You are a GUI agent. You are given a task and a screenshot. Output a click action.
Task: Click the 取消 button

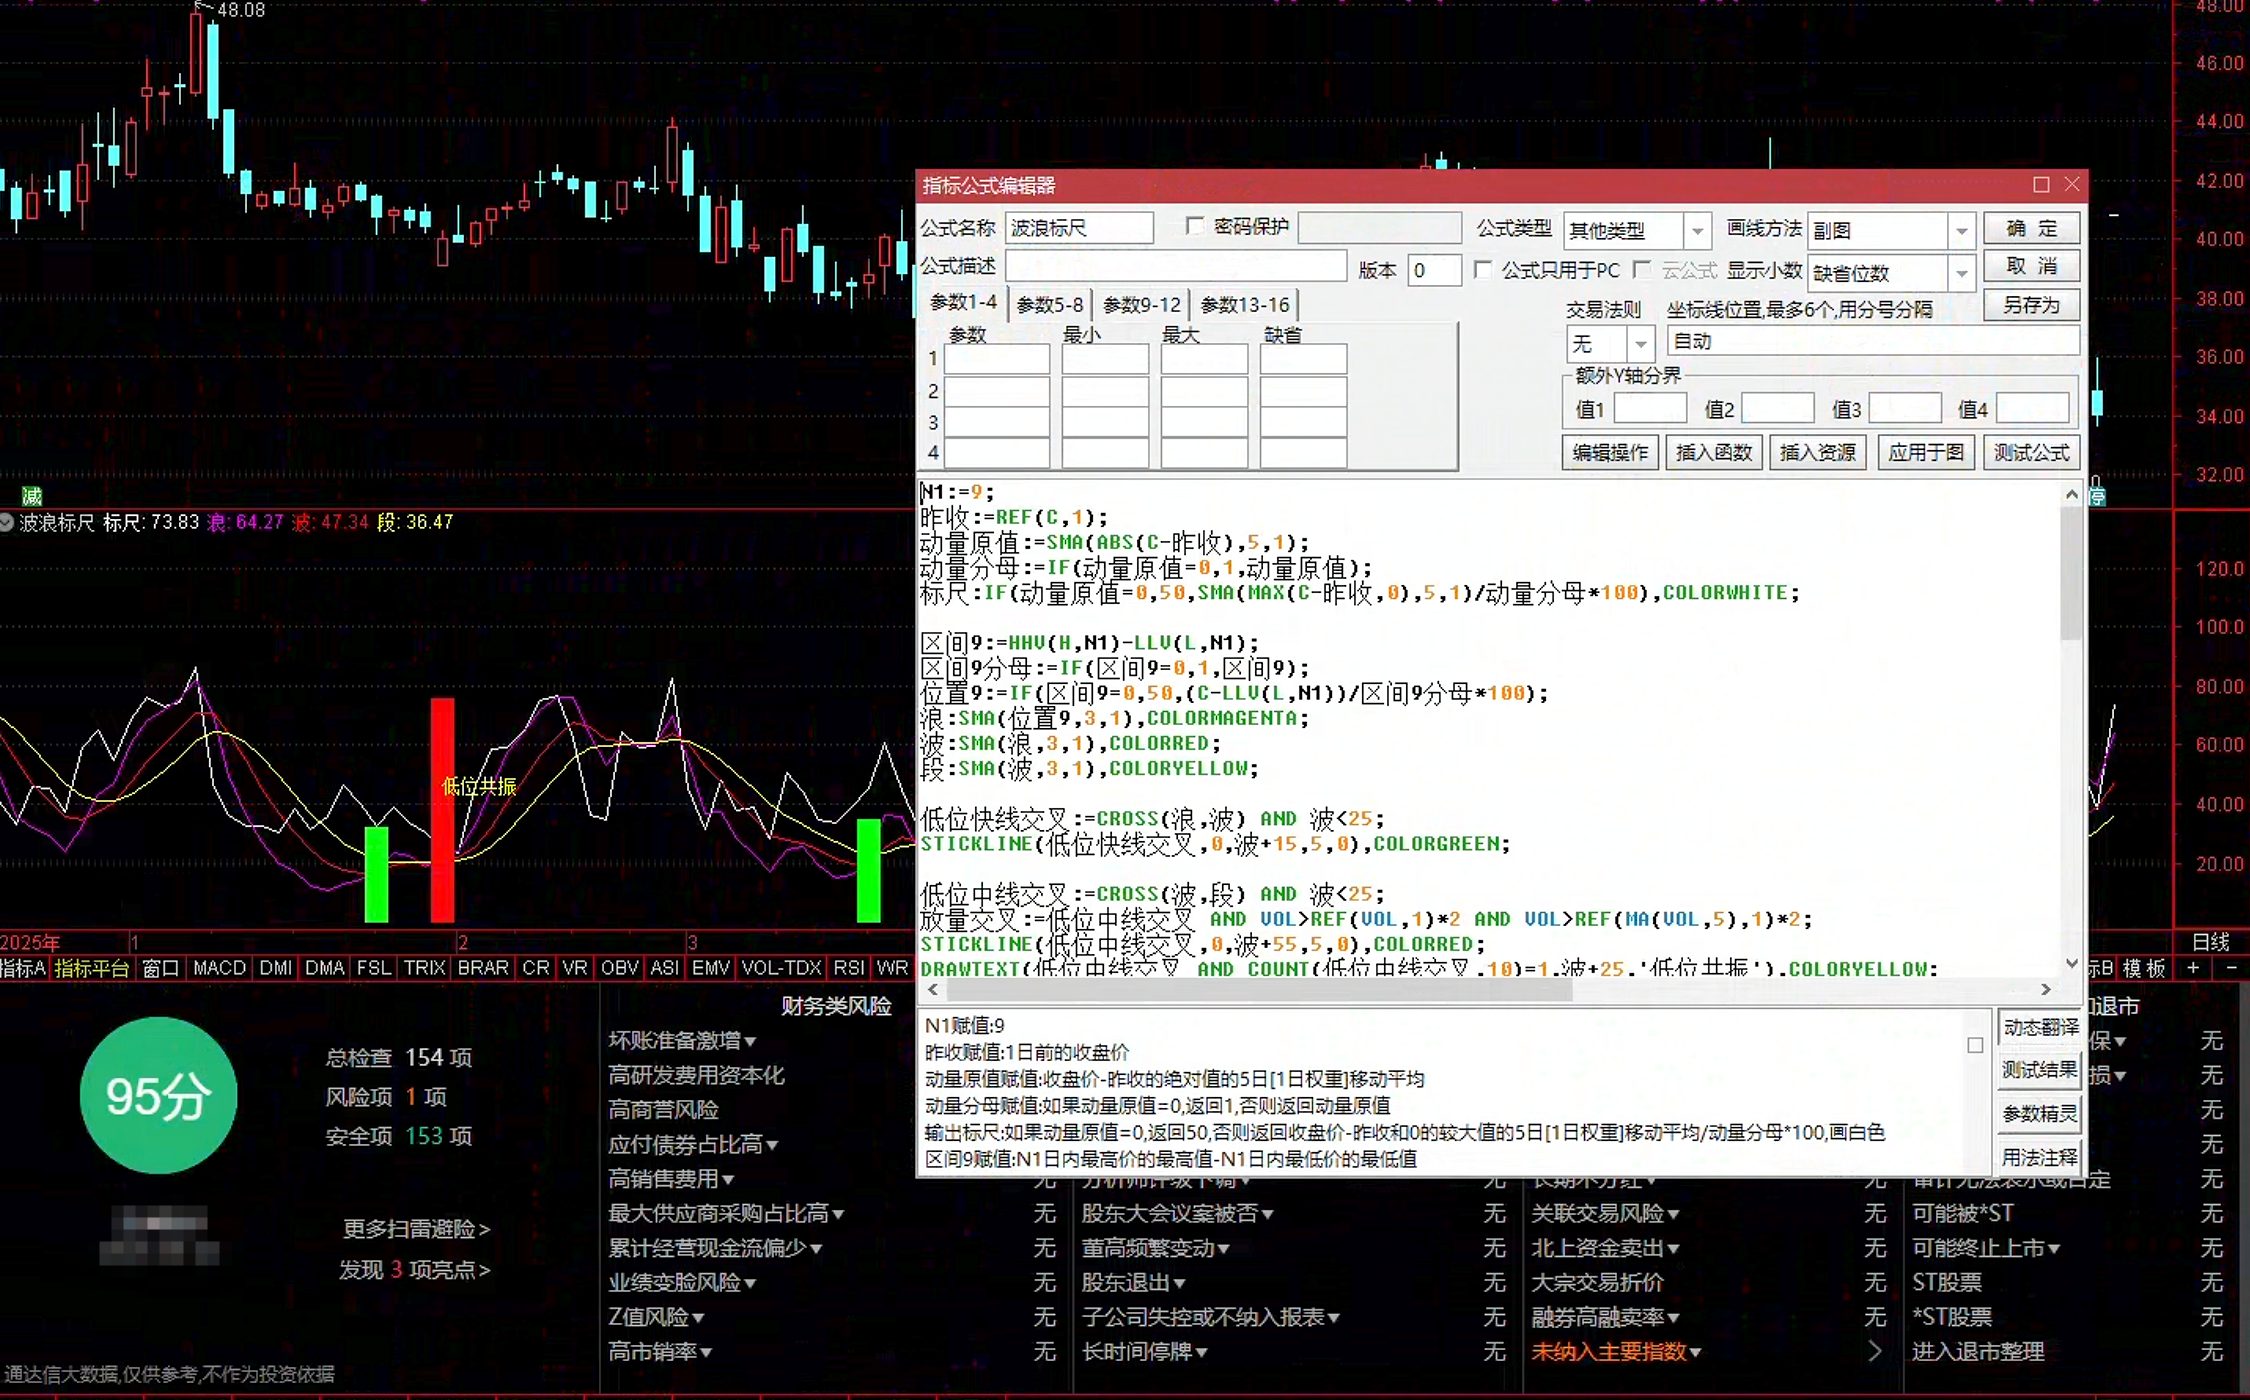pyautogui.click(x=2032, y=266)
